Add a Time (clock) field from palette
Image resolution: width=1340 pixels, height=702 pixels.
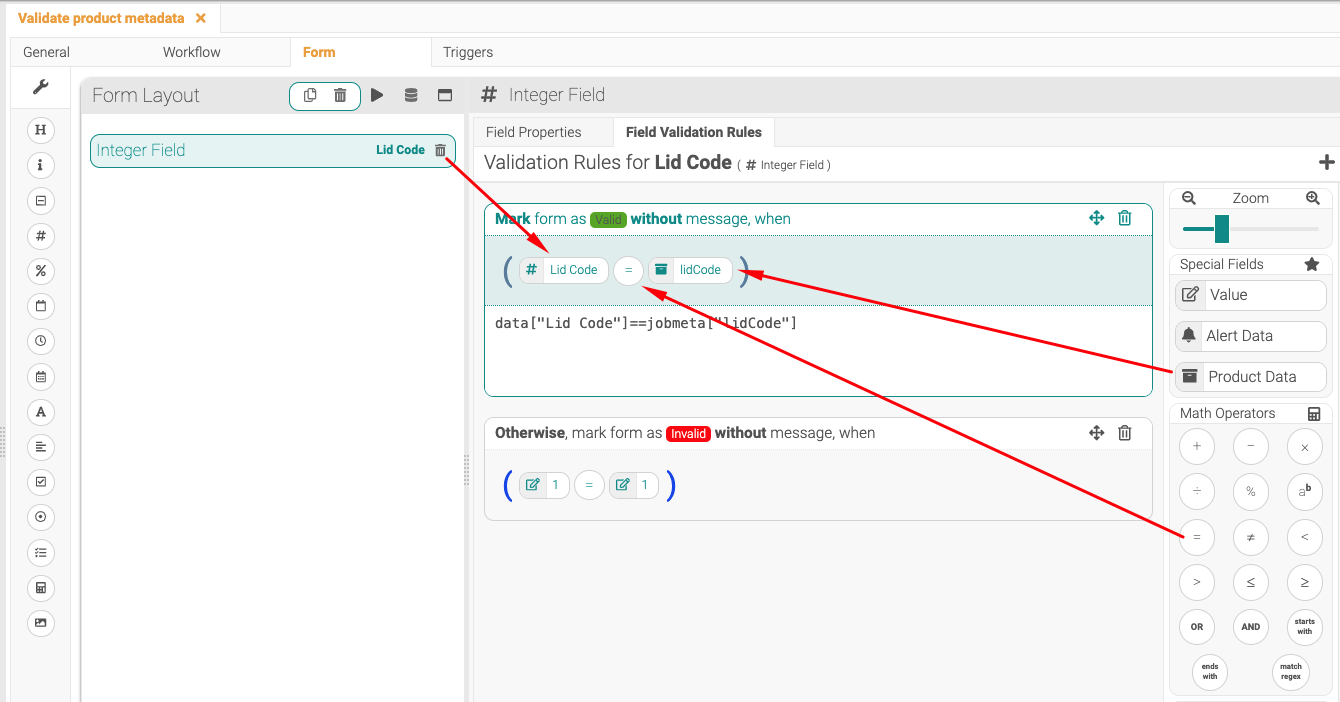point(41,341)
